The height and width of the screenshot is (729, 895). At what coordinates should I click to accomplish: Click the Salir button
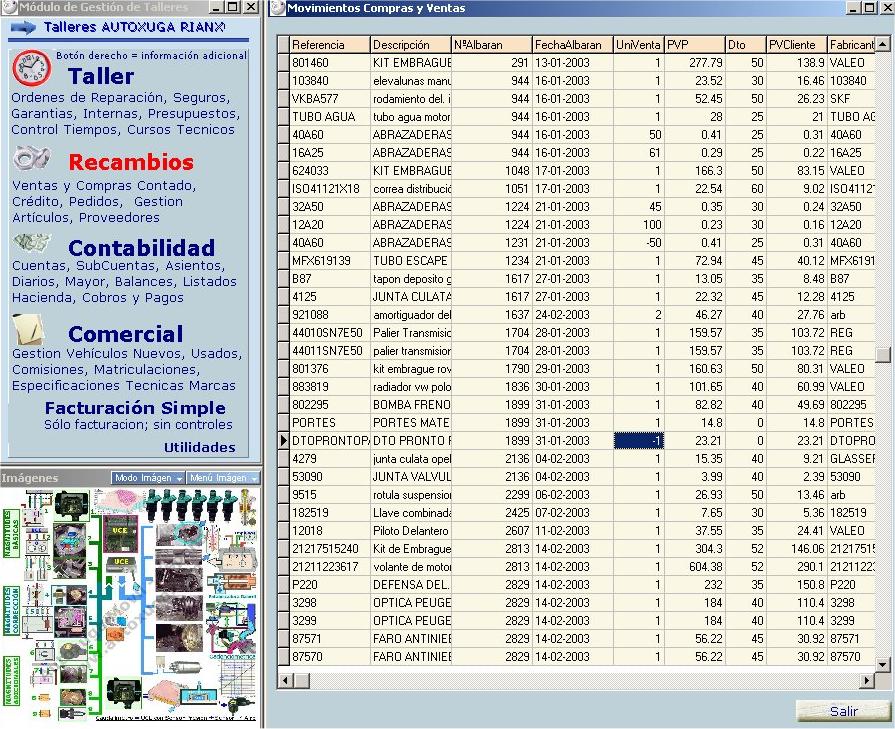coord(843,711)
